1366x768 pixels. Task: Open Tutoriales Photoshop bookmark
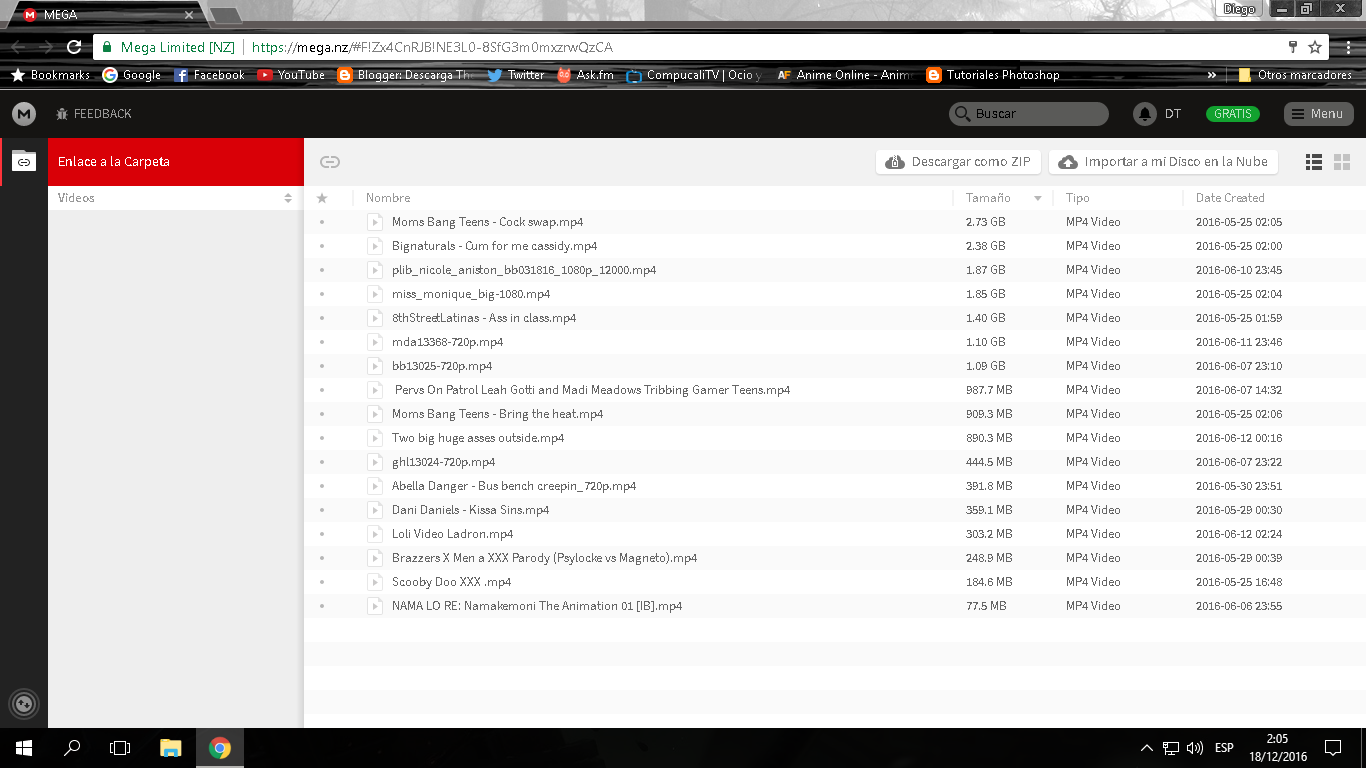point(992,75)
